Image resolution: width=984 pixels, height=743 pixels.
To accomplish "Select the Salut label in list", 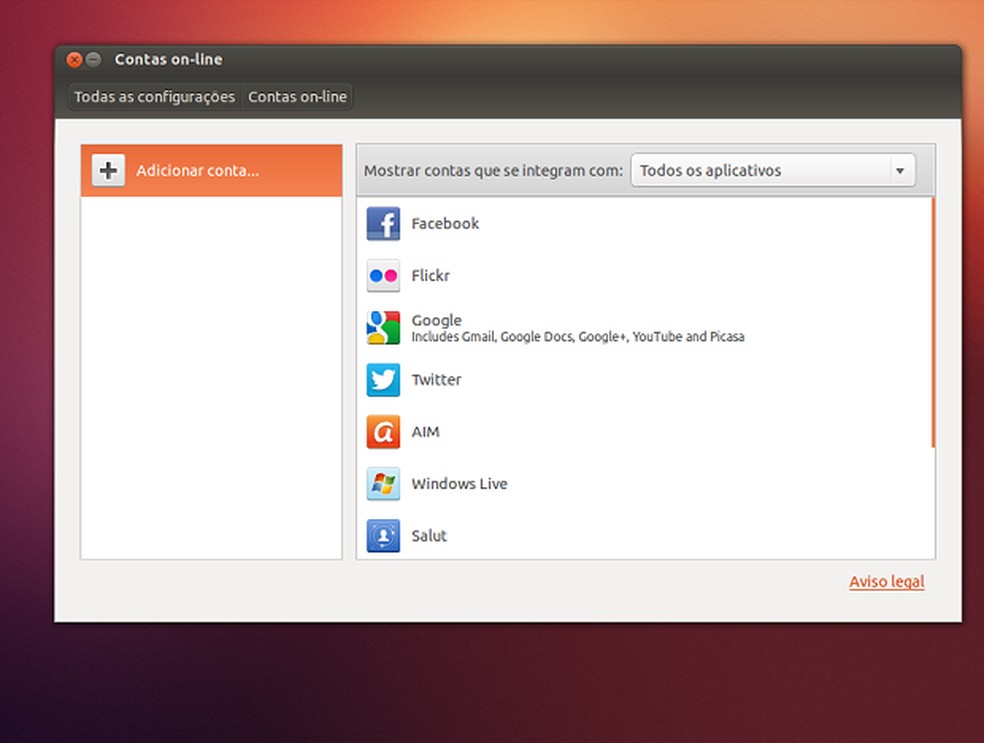I will point(429,536).
